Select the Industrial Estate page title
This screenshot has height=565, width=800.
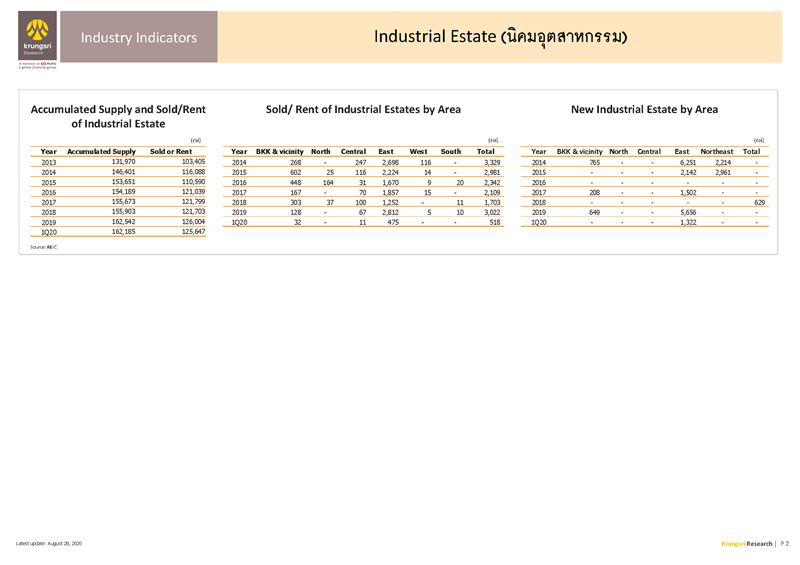click(501, 37)
